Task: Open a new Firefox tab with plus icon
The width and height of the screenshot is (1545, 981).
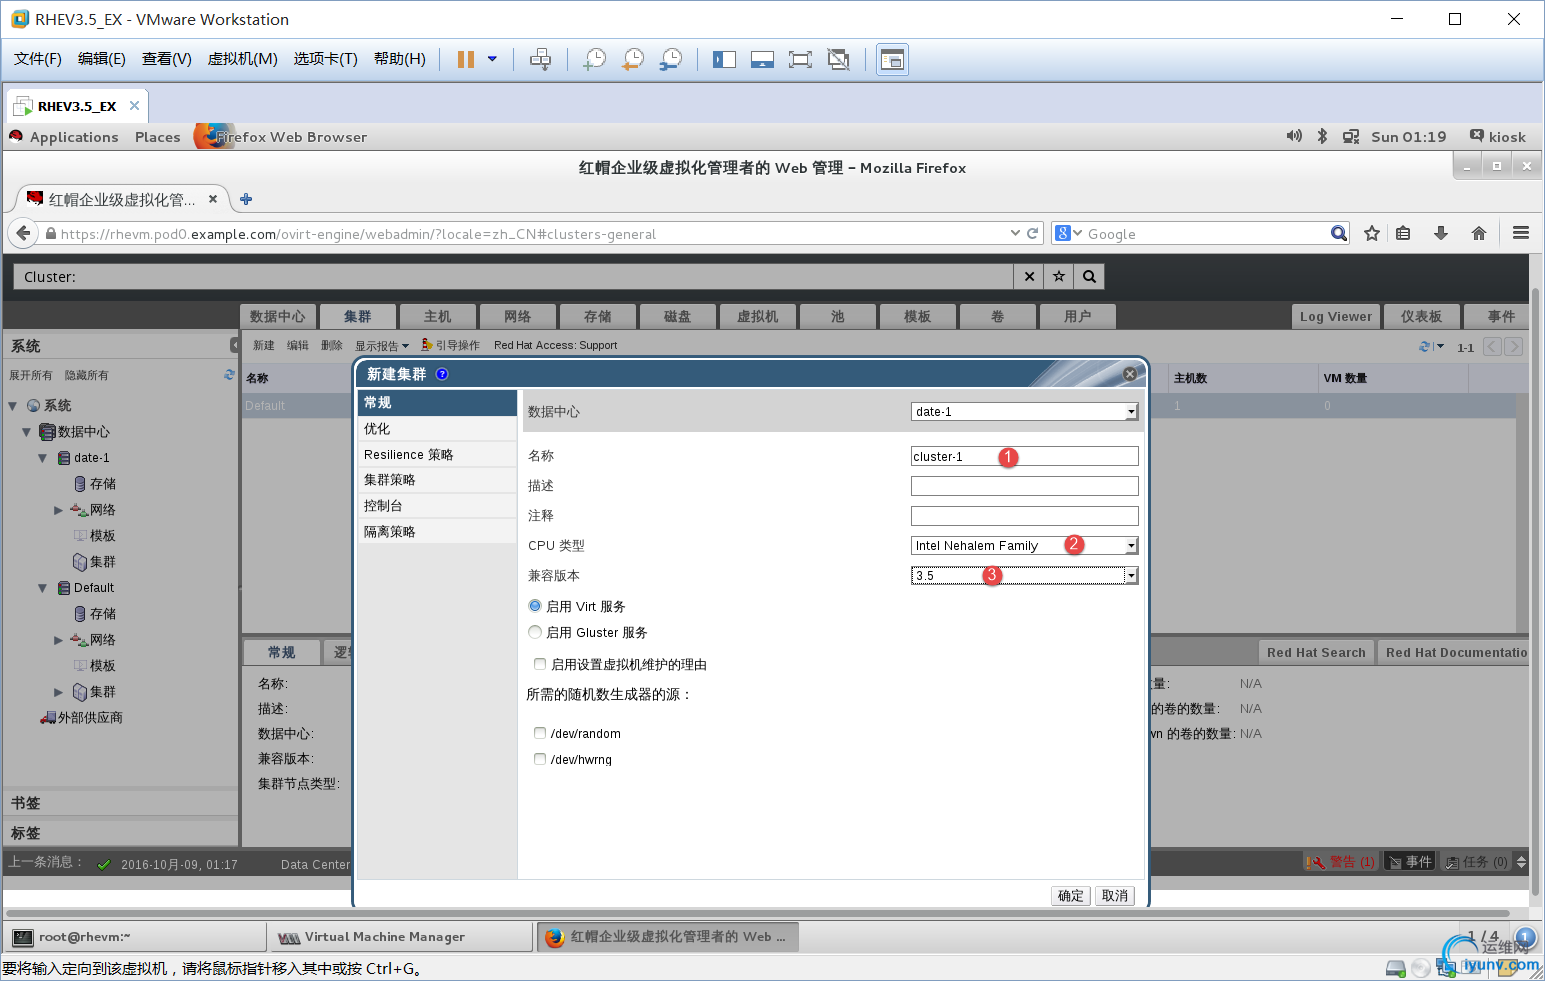Action: point(246,199)
